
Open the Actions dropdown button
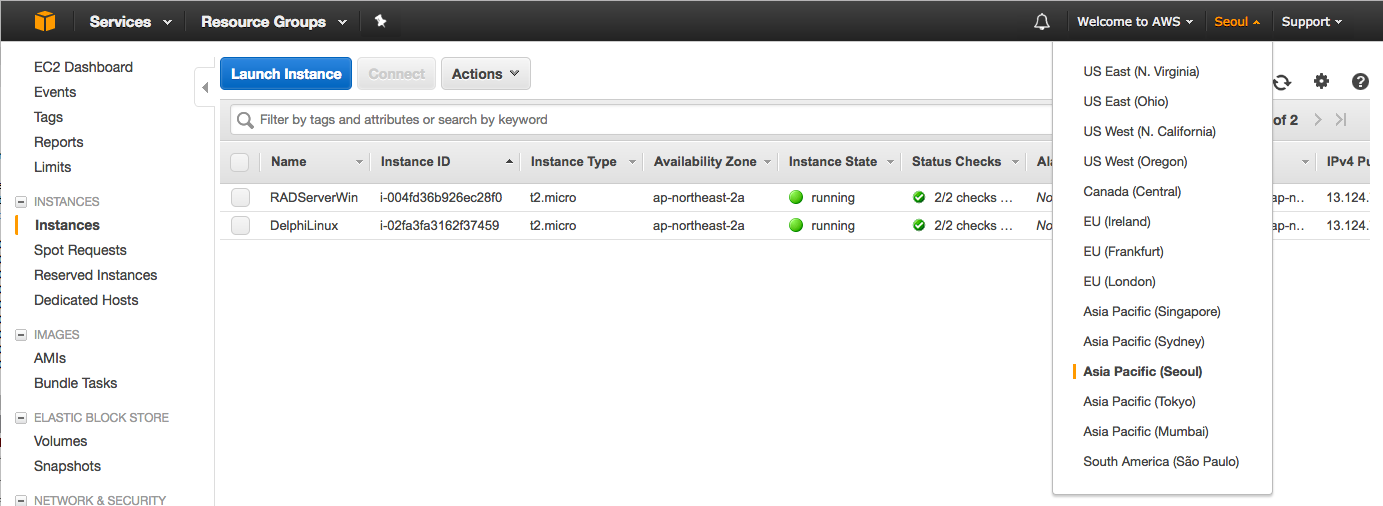tap(486, 74)
